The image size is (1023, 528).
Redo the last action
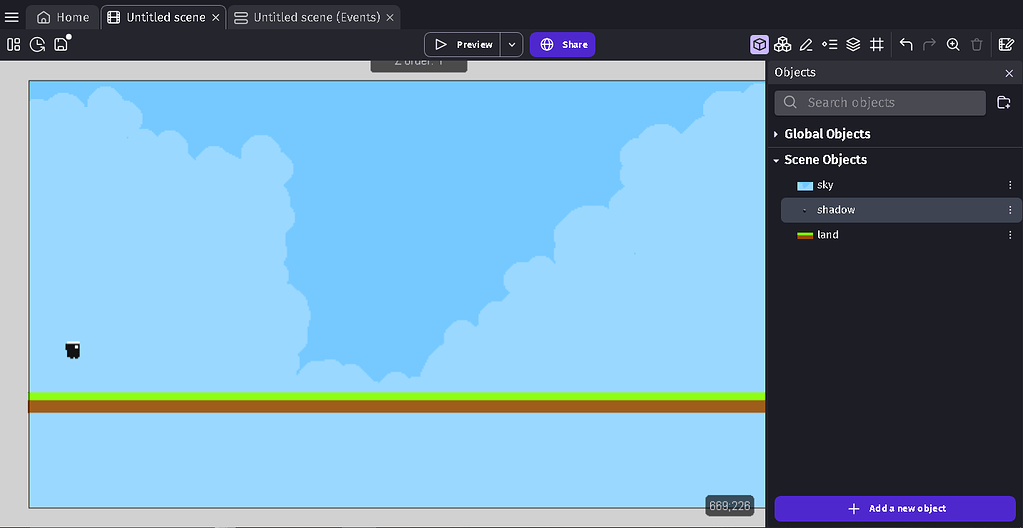930,44
